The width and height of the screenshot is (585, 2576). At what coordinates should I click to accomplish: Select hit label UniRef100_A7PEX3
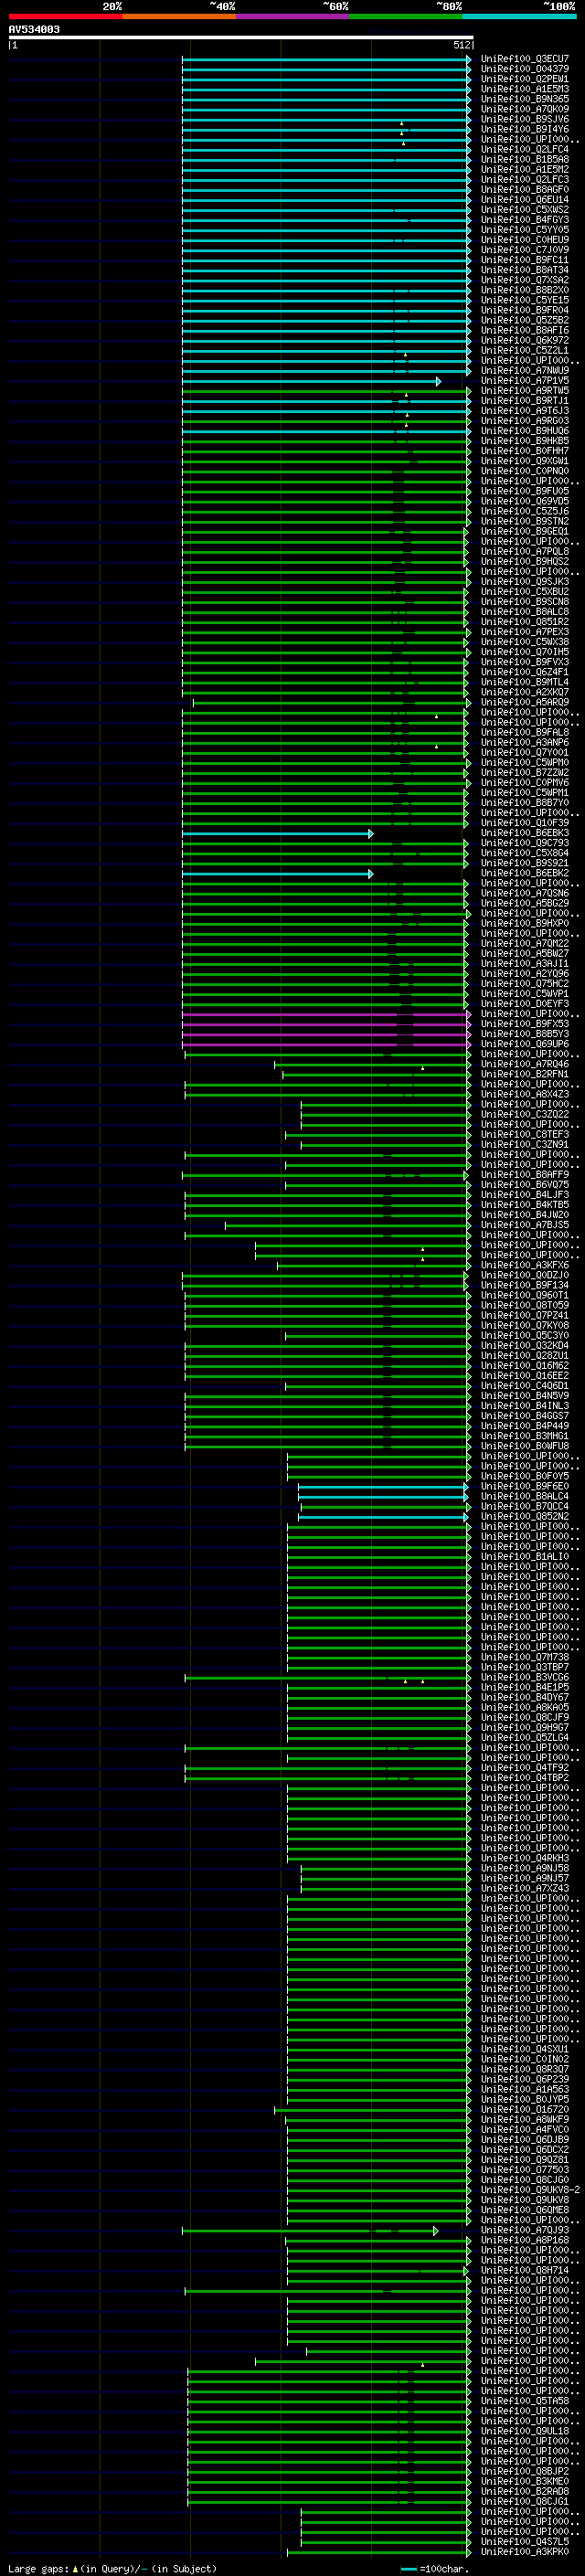[x=524, y=632]
